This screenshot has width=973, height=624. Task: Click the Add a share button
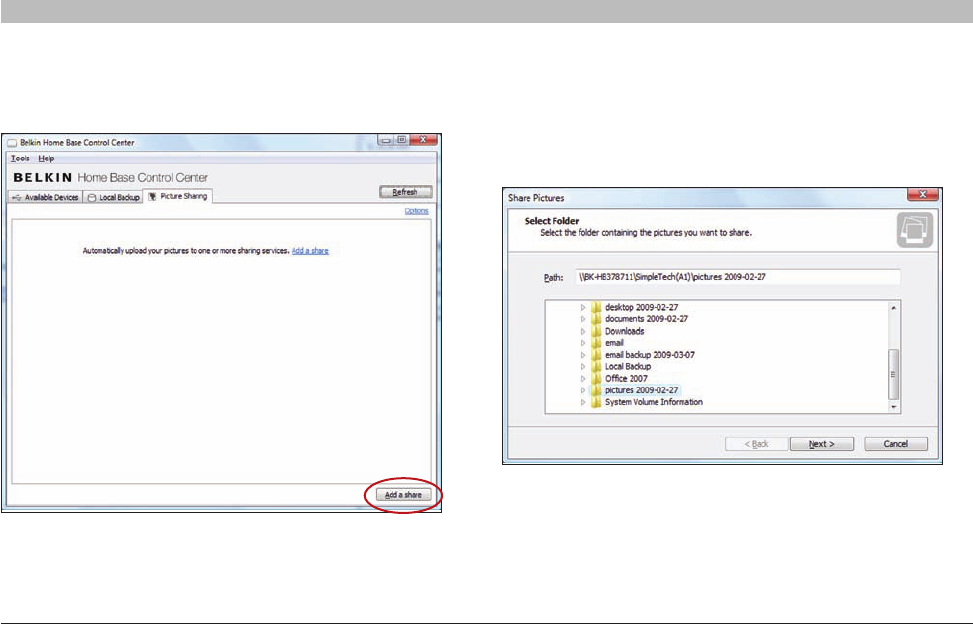pos(403,495)
